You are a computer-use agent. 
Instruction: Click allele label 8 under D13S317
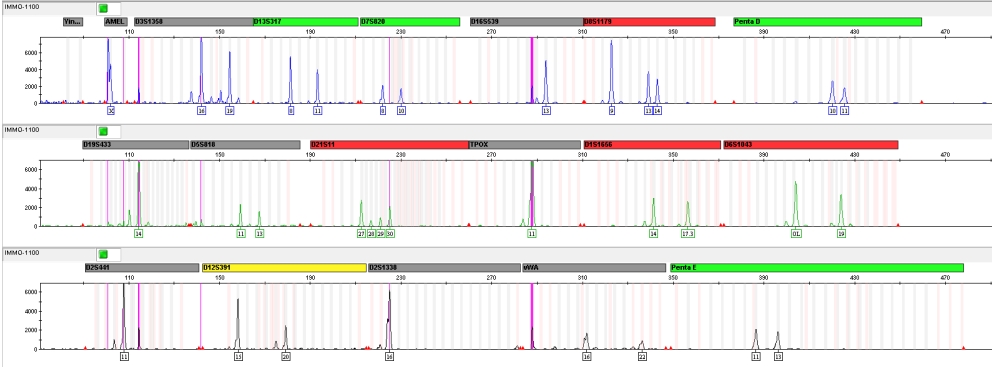tap(291, 110)
